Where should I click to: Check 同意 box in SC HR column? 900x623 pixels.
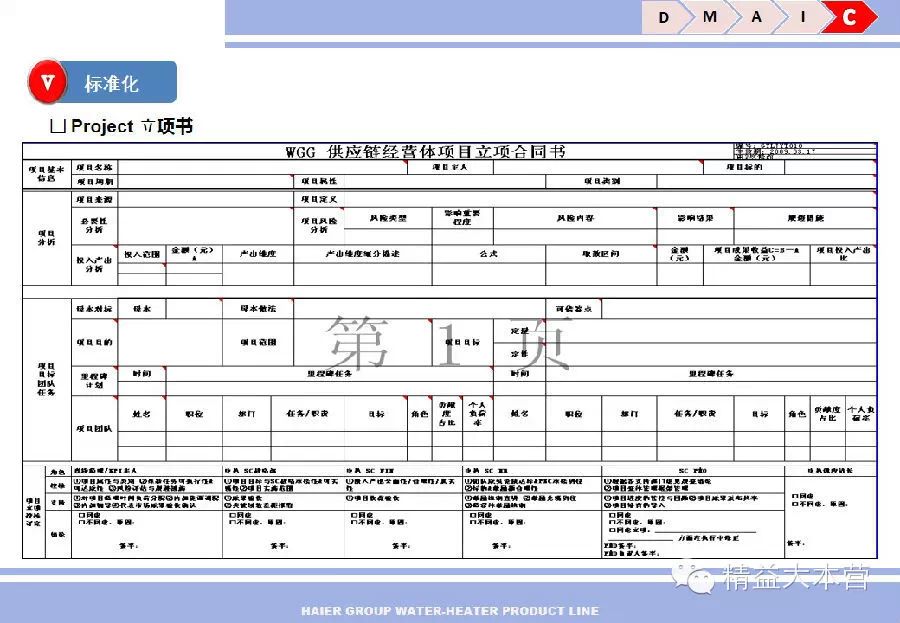(x=472, y=516)
